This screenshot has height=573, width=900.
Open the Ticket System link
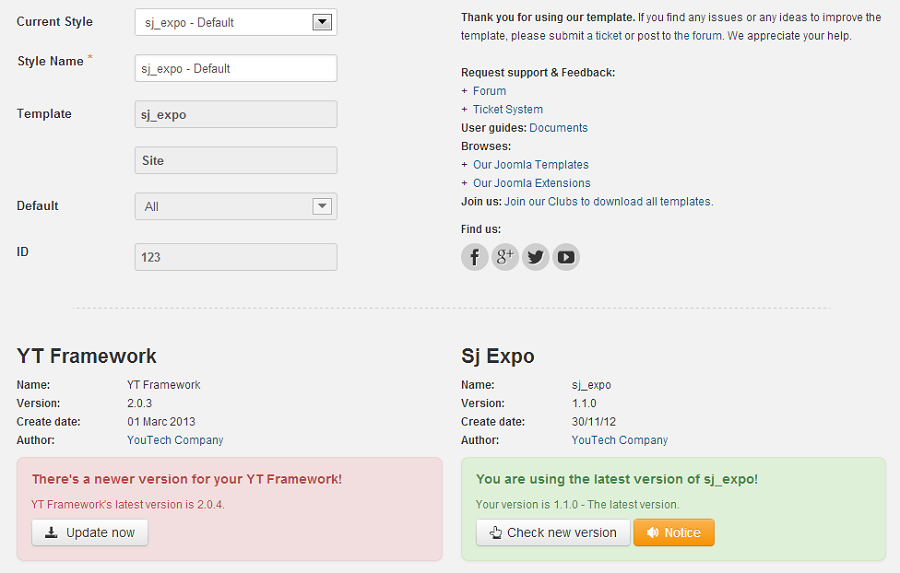pos(507,110)
